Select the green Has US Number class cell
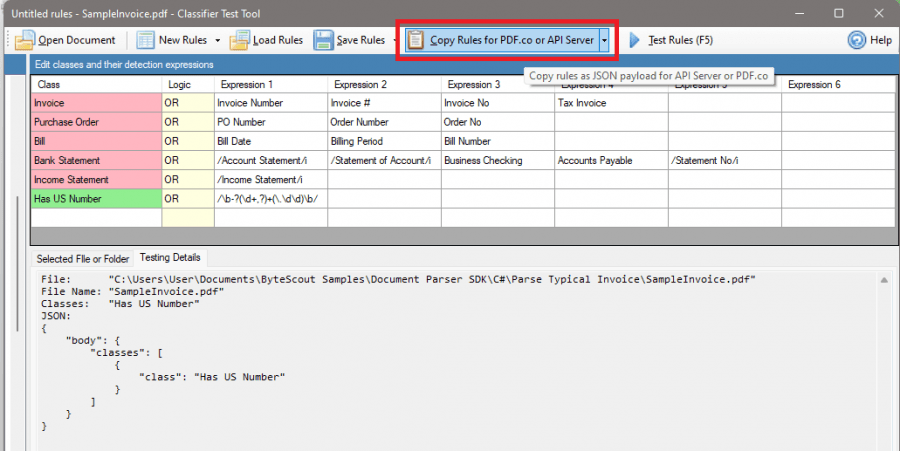The height and width of the screenshot is (451, 900). (x=96, y=199)
